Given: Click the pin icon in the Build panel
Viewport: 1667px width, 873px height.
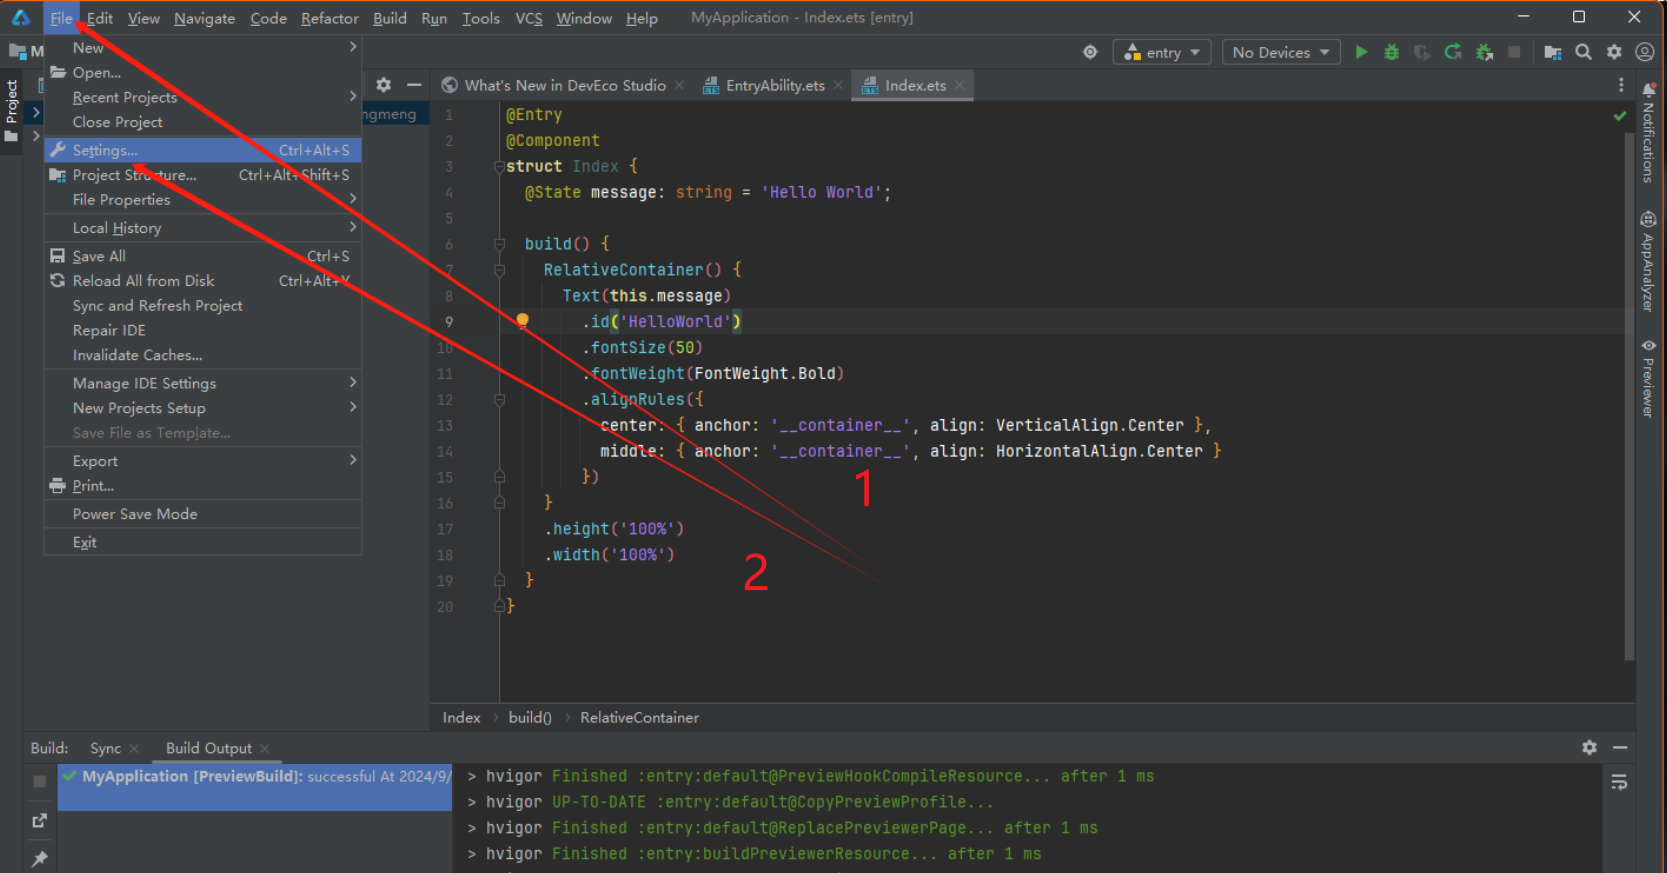Looking at the screenshot, I should click(40, 858).
